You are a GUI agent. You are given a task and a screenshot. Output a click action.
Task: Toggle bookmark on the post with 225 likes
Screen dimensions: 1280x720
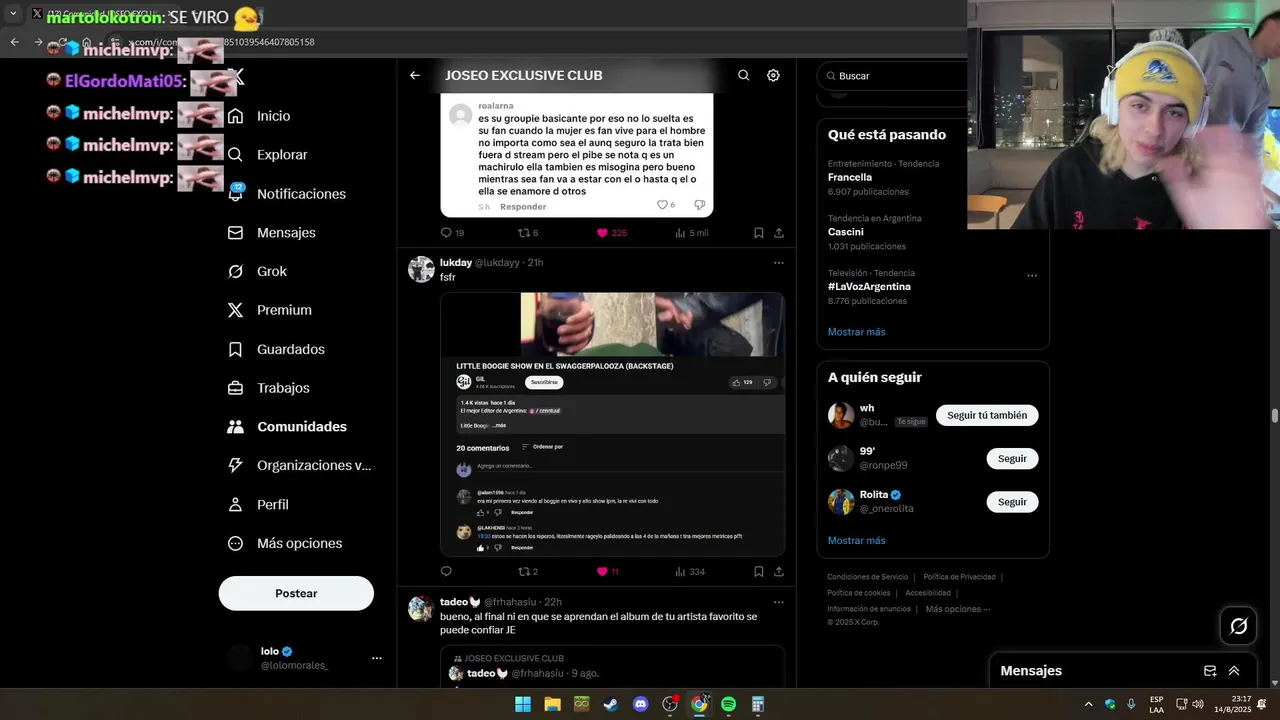[758, 233]
